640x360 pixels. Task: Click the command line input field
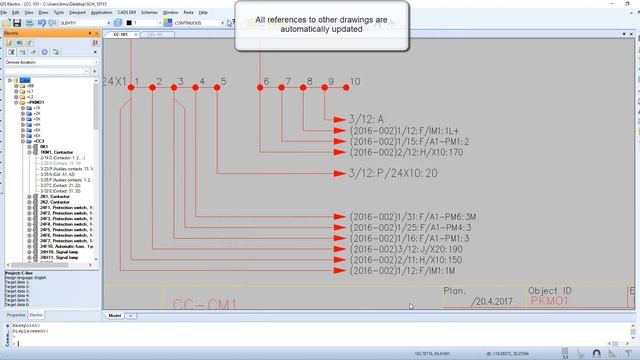[310, 343]
